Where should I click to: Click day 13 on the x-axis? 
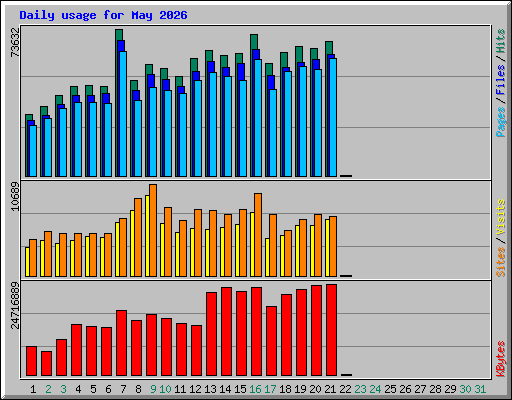(210, 389)
